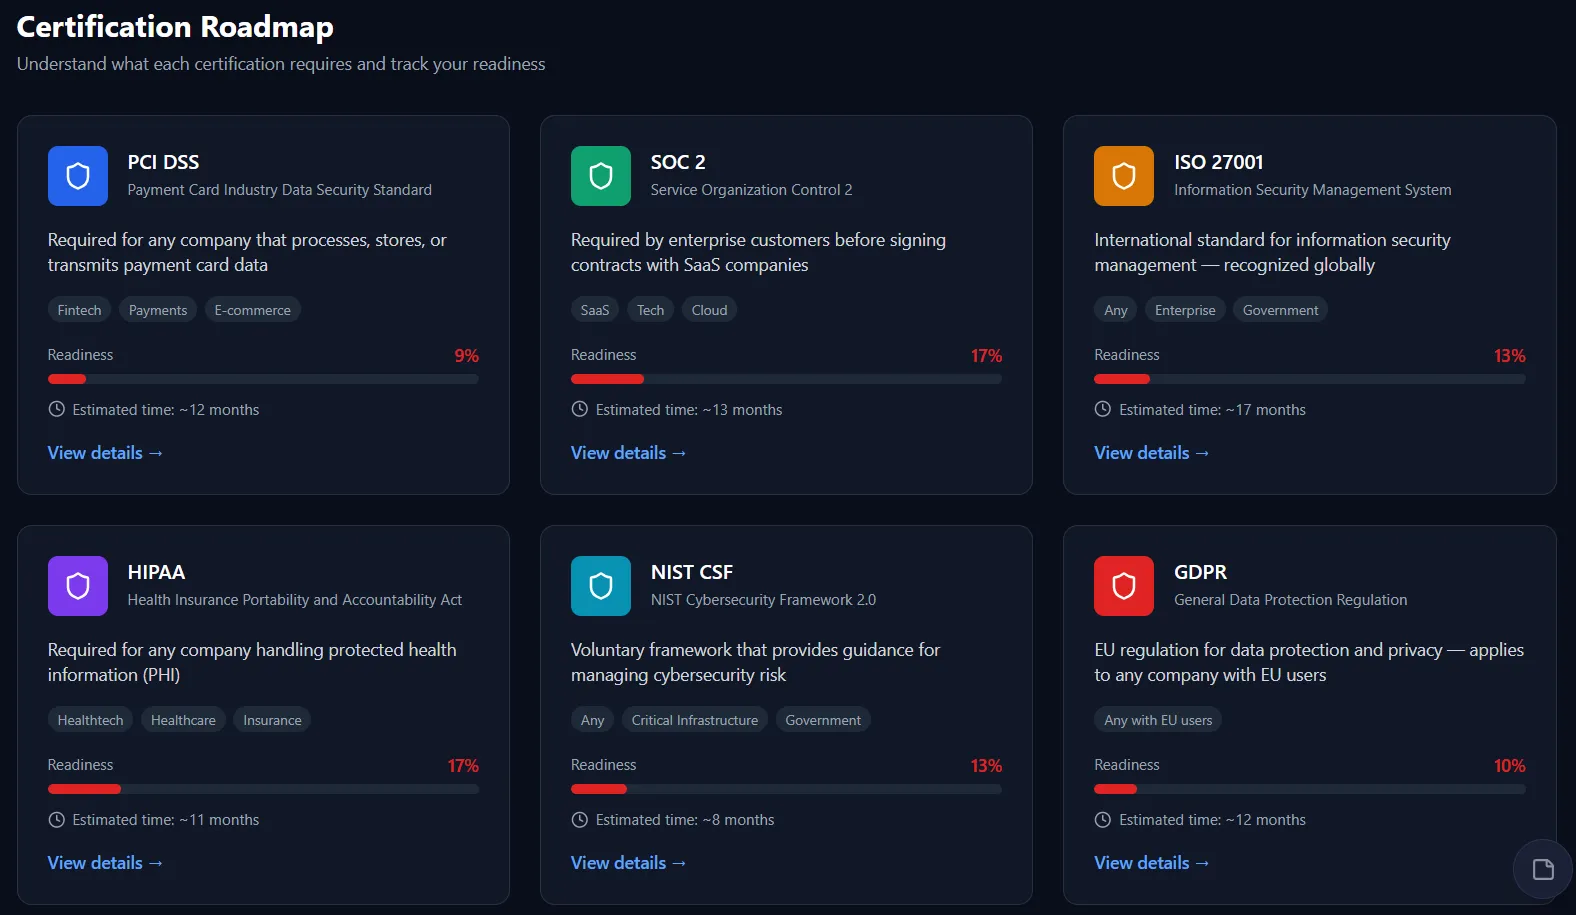
Task: Select the Any tag in ISO 27001 card
Action: 1116,310
